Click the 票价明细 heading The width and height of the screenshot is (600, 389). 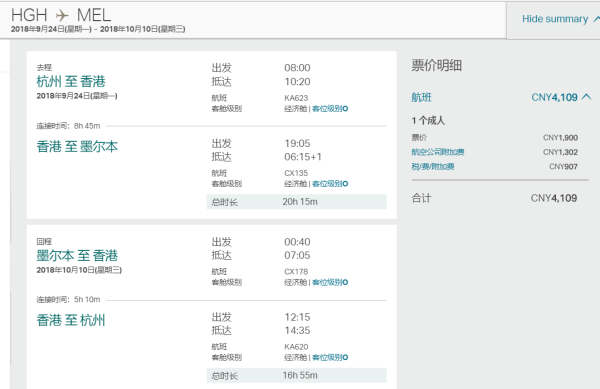pos(437,65)
